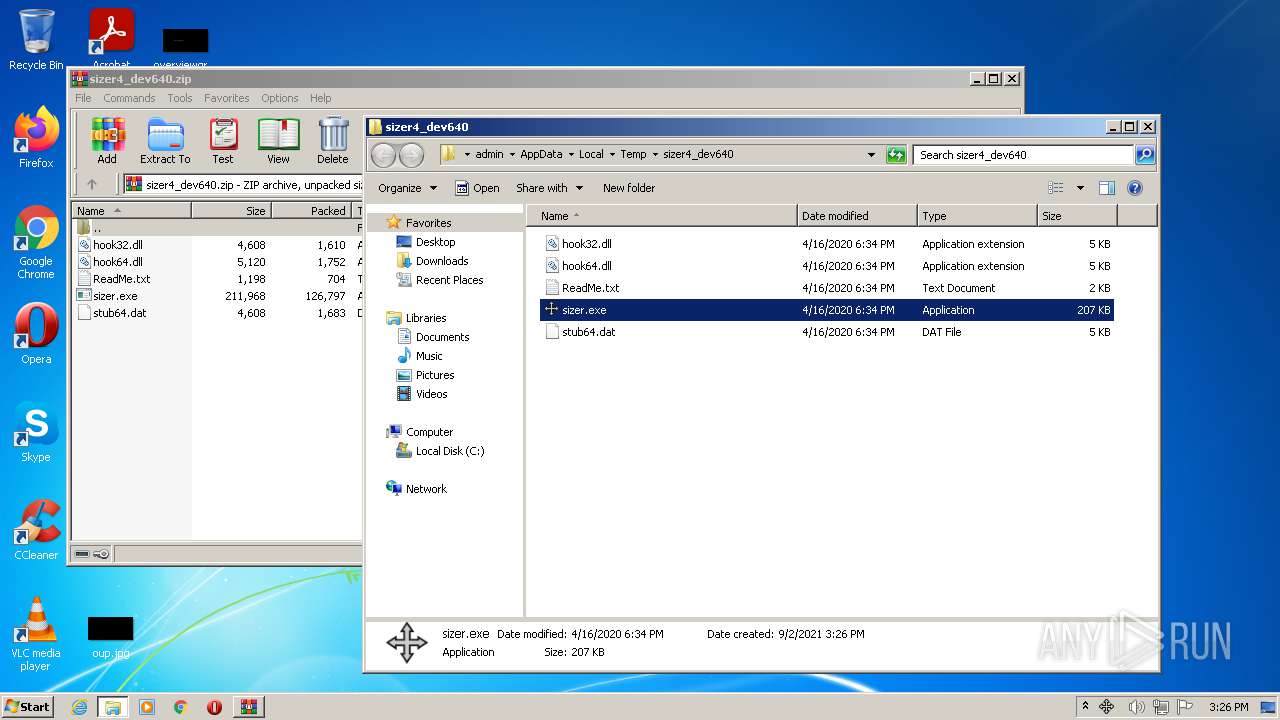Select Videos library

click(x=431, y=394)
